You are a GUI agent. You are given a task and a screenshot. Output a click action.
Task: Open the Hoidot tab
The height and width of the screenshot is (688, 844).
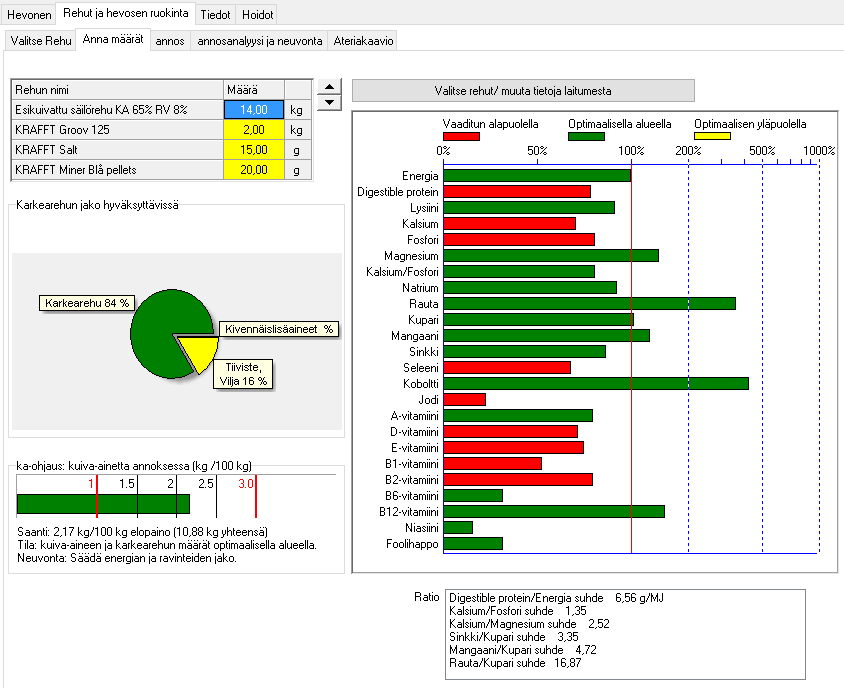point(257,15)
